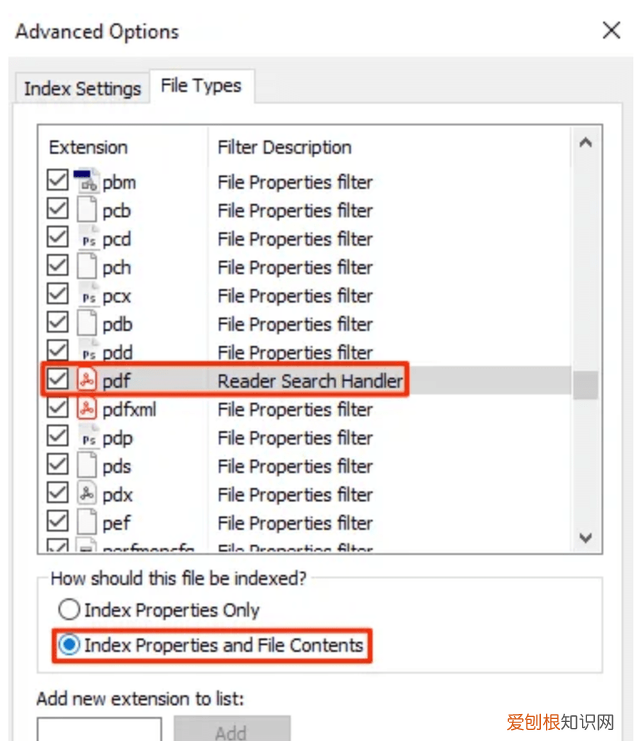Toggle the pcb extension checkbox
This screenshot has width=640, height=741.
58,210
